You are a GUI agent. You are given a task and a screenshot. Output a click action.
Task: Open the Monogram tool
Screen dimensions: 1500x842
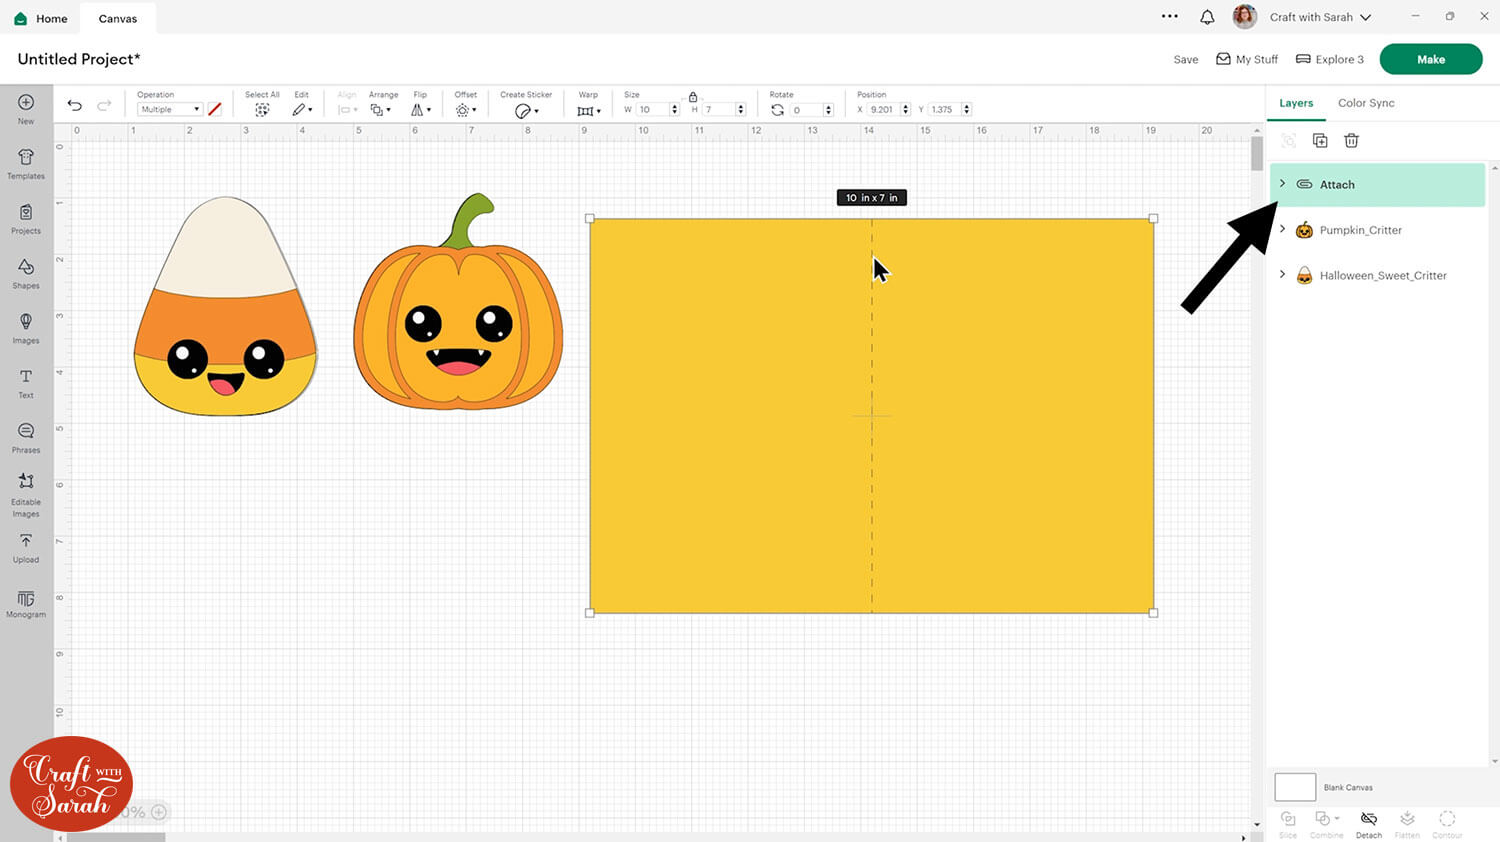point(26,603)
